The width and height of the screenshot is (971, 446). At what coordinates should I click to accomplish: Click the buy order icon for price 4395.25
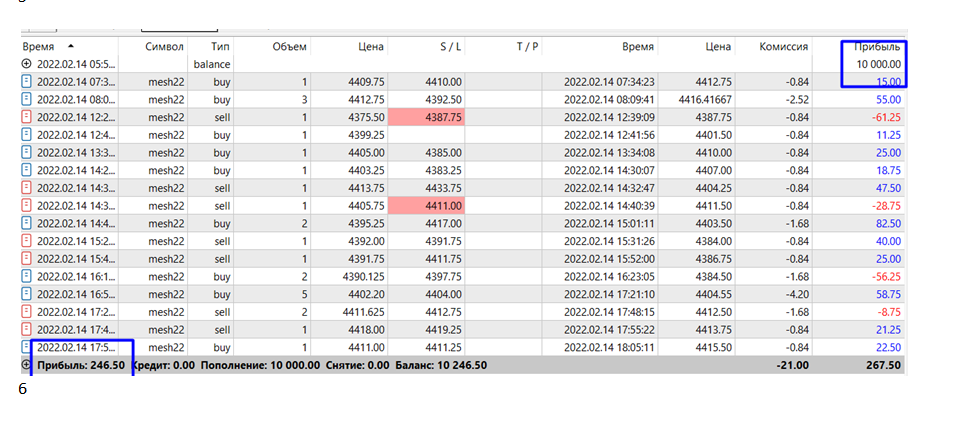pyautogui.click(x=26, y=223)
